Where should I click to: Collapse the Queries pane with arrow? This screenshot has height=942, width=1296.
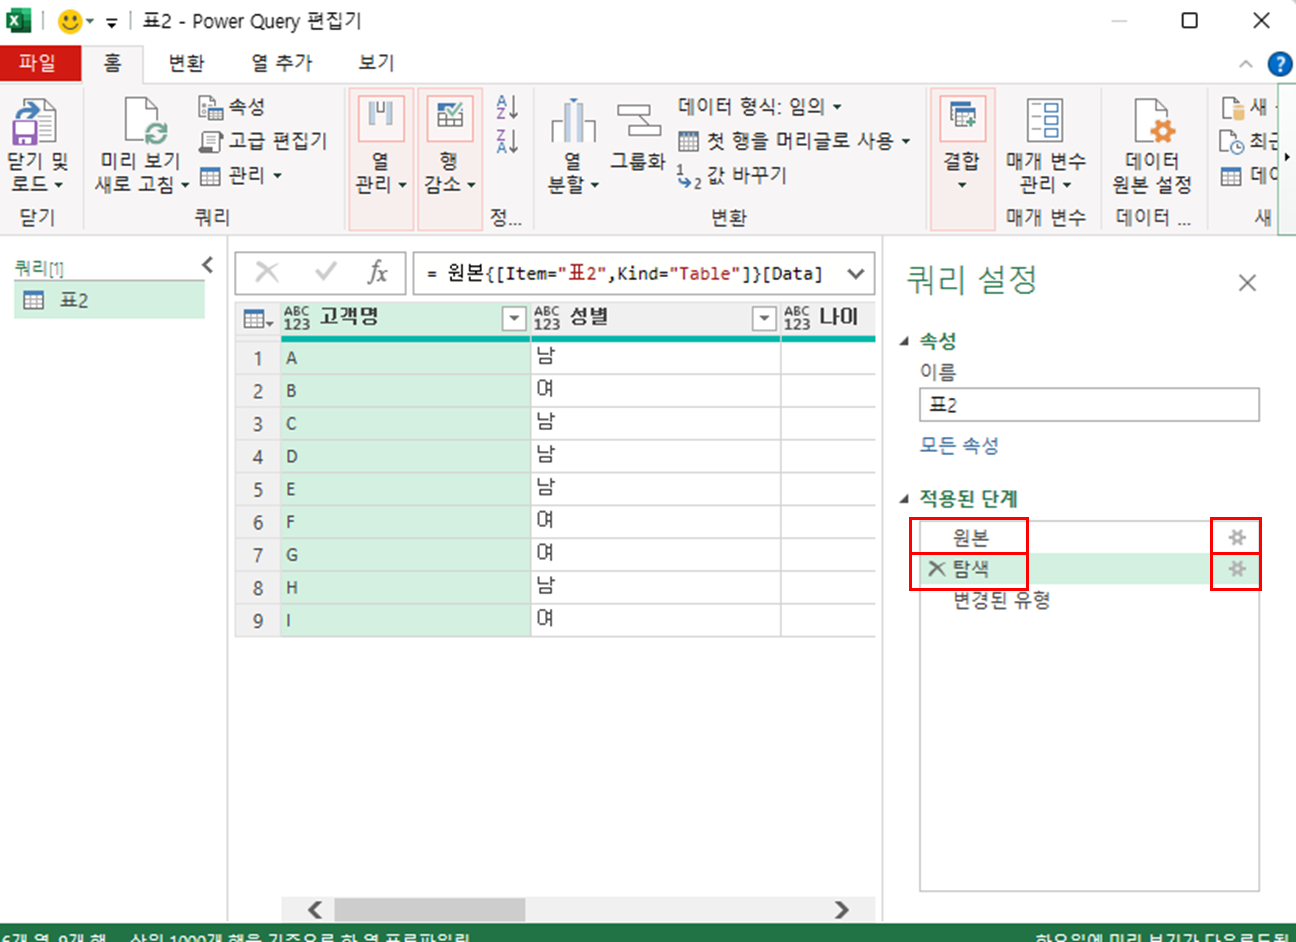pos(207,265)
